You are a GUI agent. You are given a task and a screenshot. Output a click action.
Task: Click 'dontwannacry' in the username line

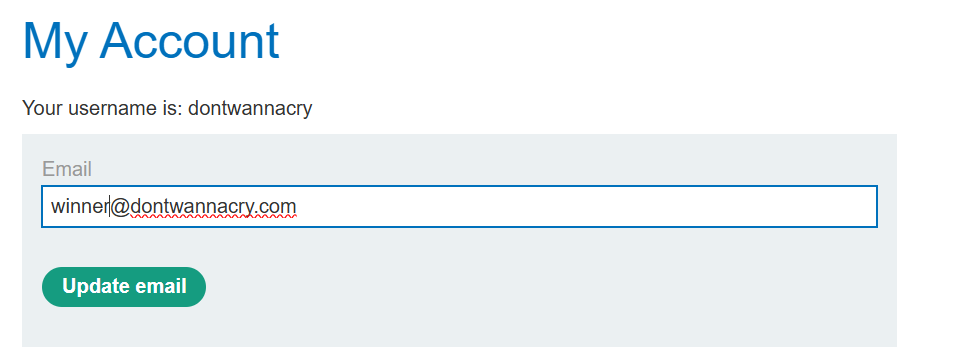(x=250, y=108)
